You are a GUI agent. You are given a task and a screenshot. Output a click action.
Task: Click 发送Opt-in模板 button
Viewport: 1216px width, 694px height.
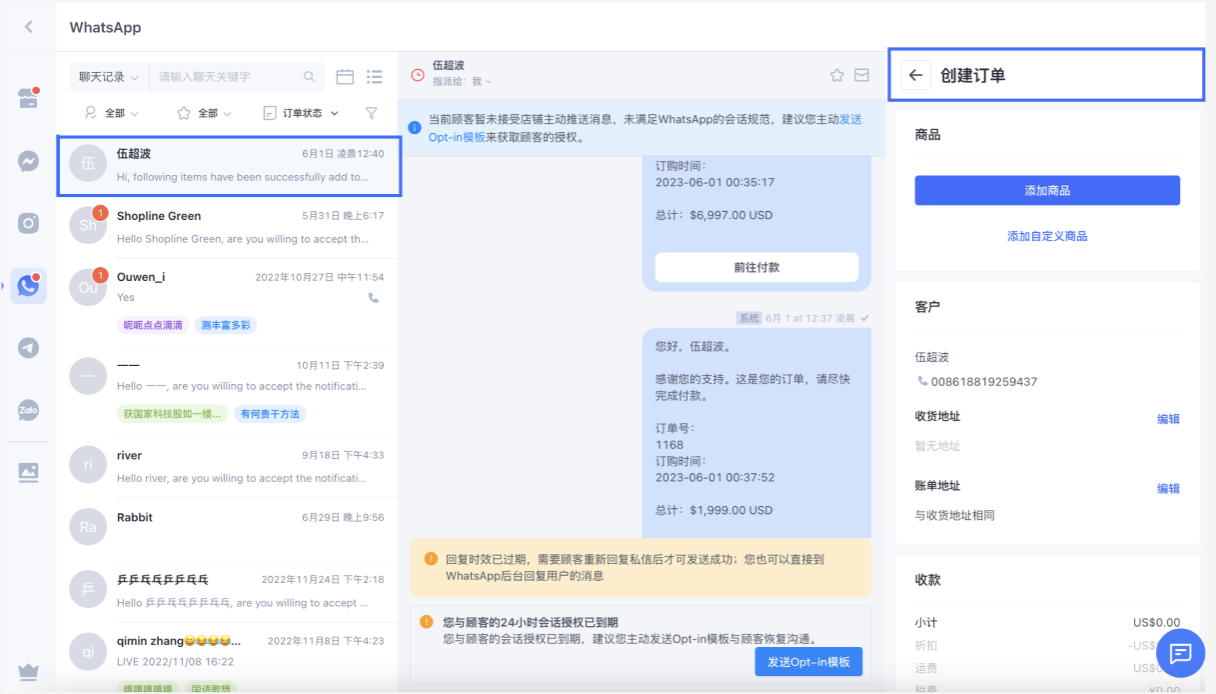tap(808, 662)
